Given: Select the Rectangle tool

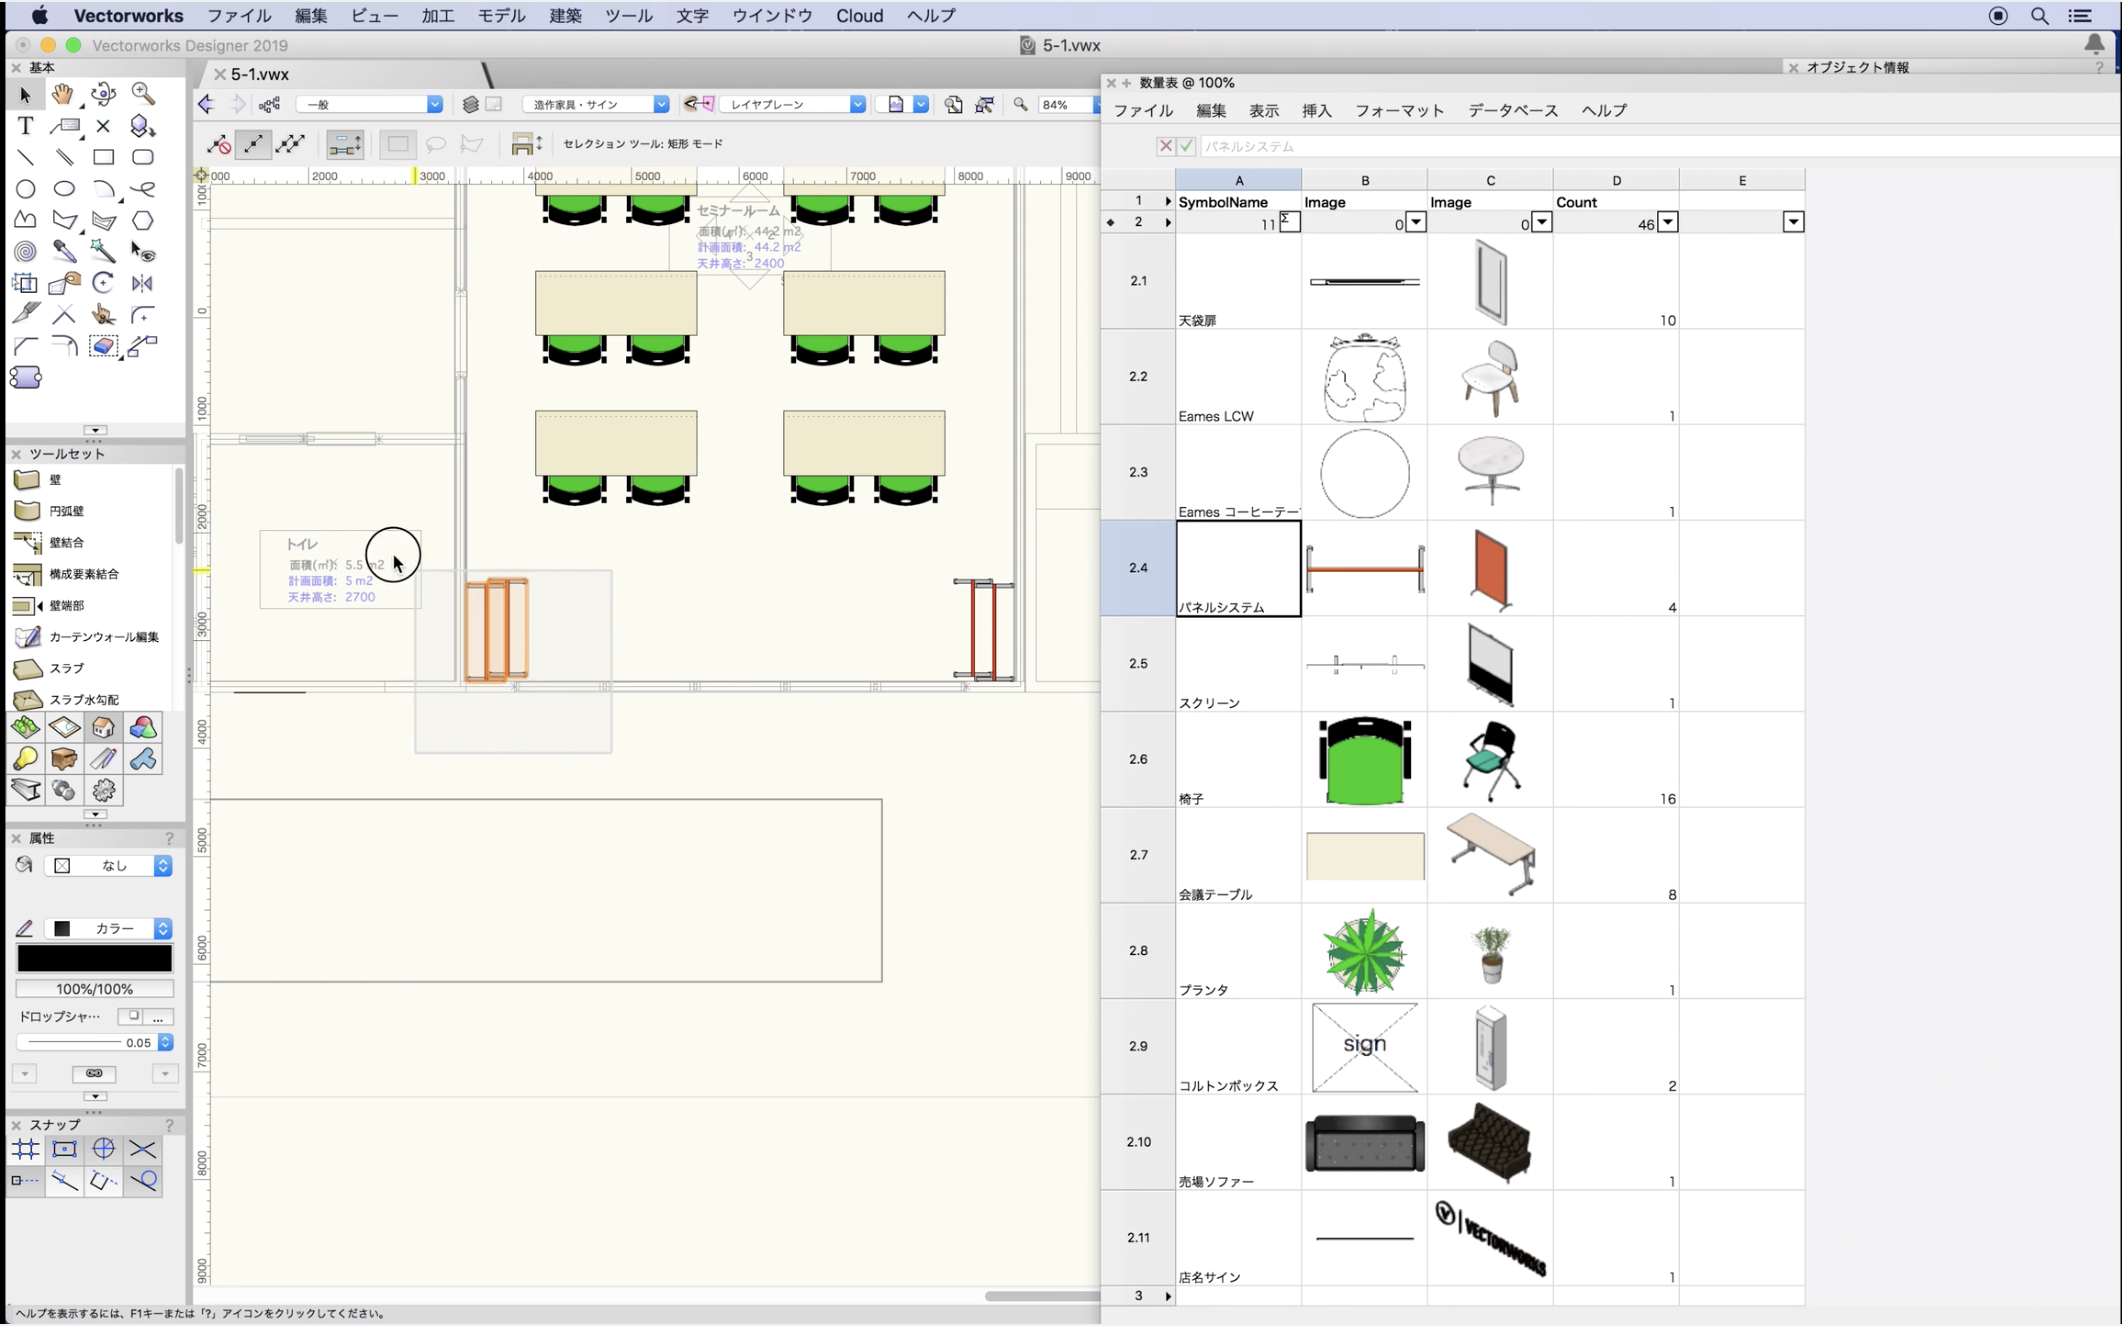Looking at the screenshot, I should (103, 158).
